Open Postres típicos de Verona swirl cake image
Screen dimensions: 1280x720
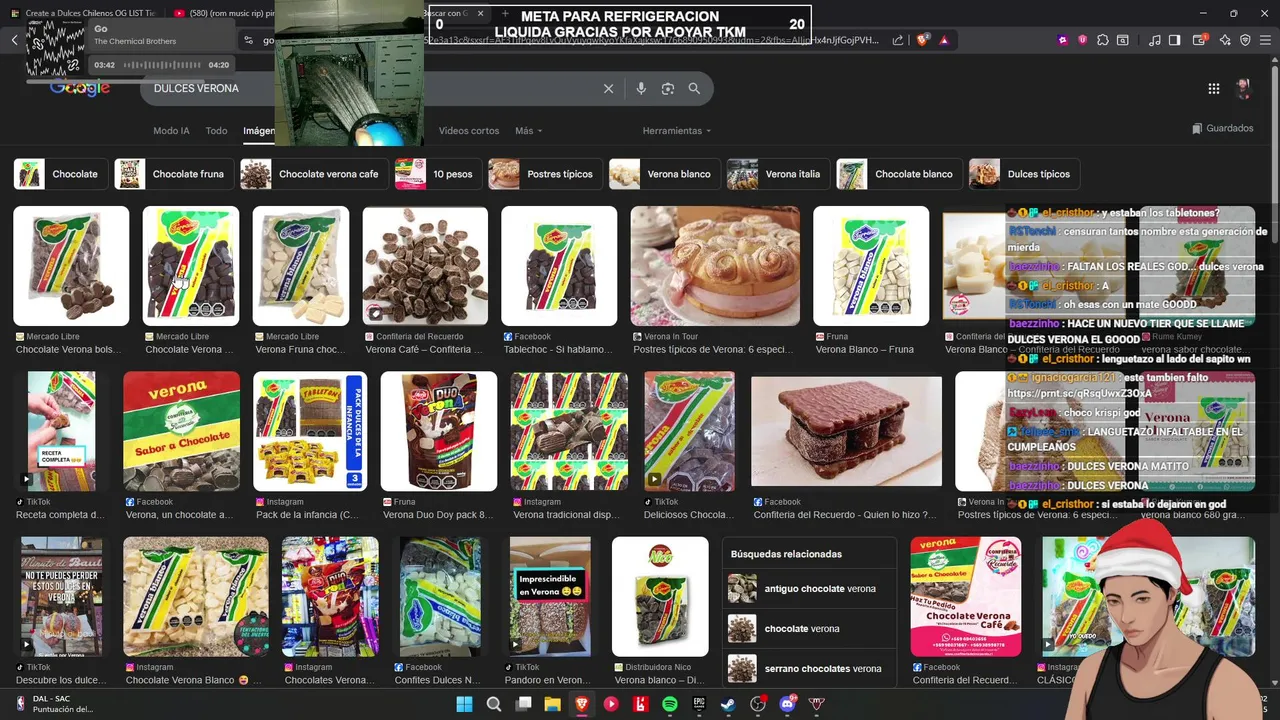pyautogui.click(x=715, y=266)
